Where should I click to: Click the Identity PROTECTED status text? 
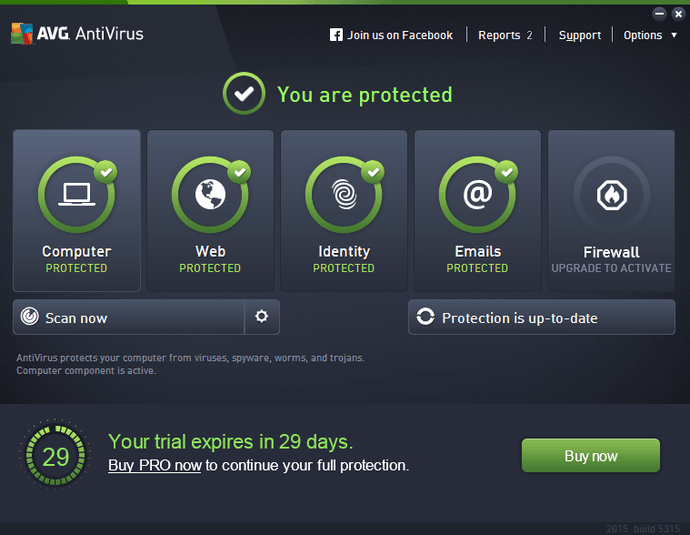(x=344, y=268)
